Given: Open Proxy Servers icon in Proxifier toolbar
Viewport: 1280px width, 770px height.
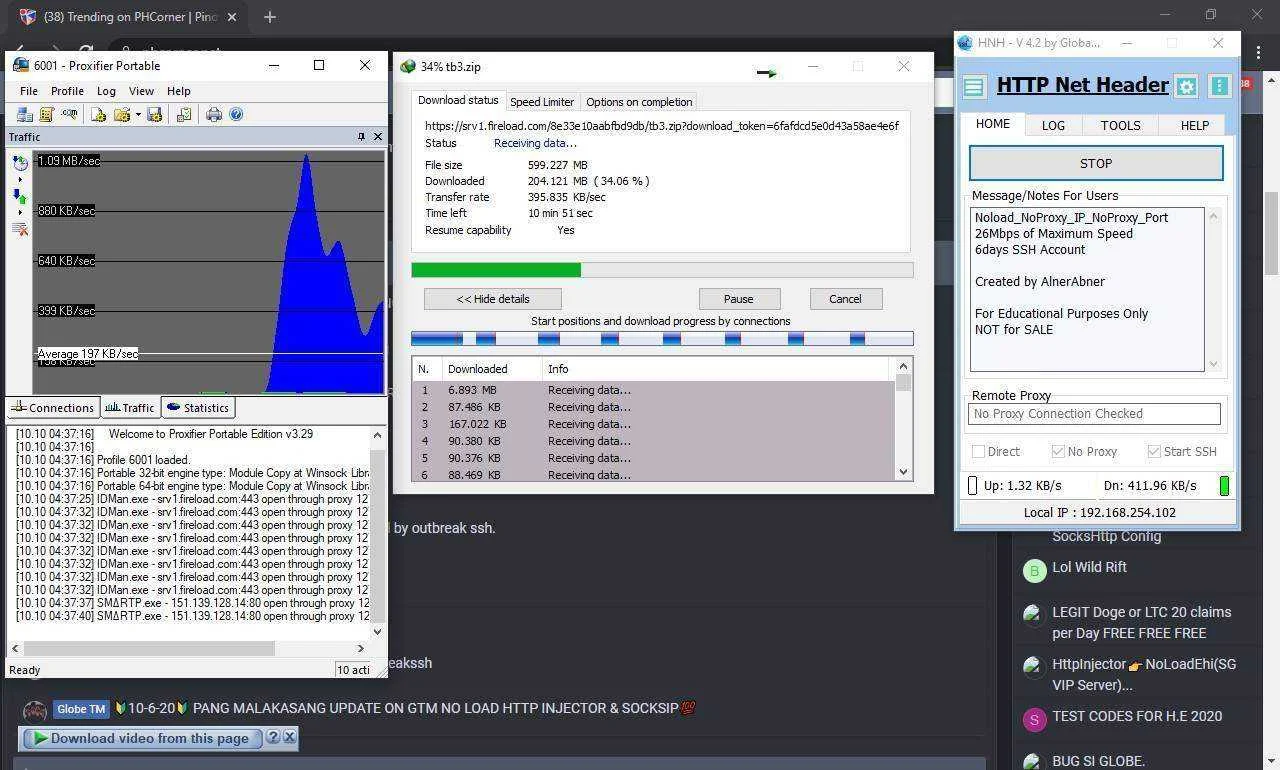Looking at the screenshot, I should click(x=24, y=115).
